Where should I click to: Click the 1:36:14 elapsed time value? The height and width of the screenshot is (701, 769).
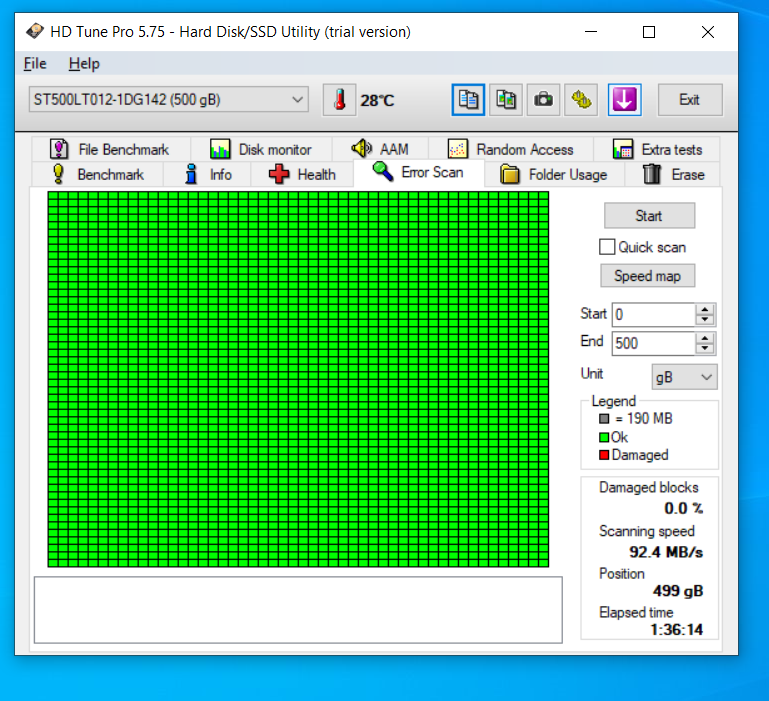click(x=677, y=629)
